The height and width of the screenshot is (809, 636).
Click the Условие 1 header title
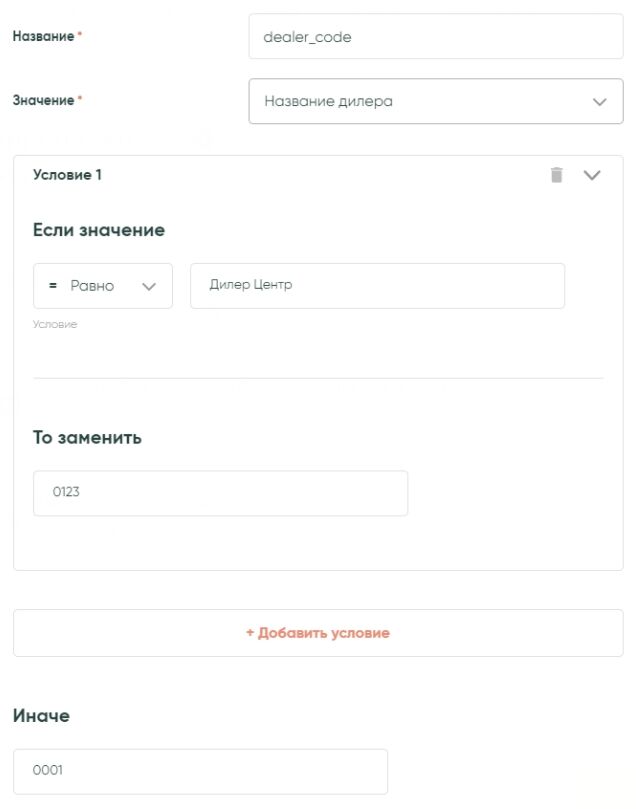tap(67, 175)
